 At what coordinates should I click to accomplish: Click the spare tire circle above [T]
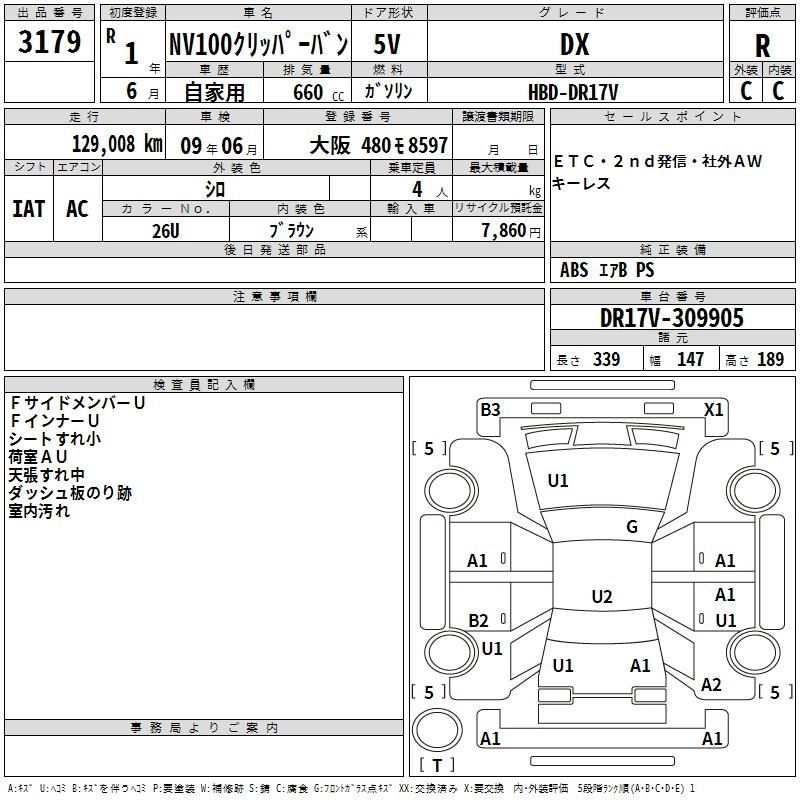click(x=437, y=729)
